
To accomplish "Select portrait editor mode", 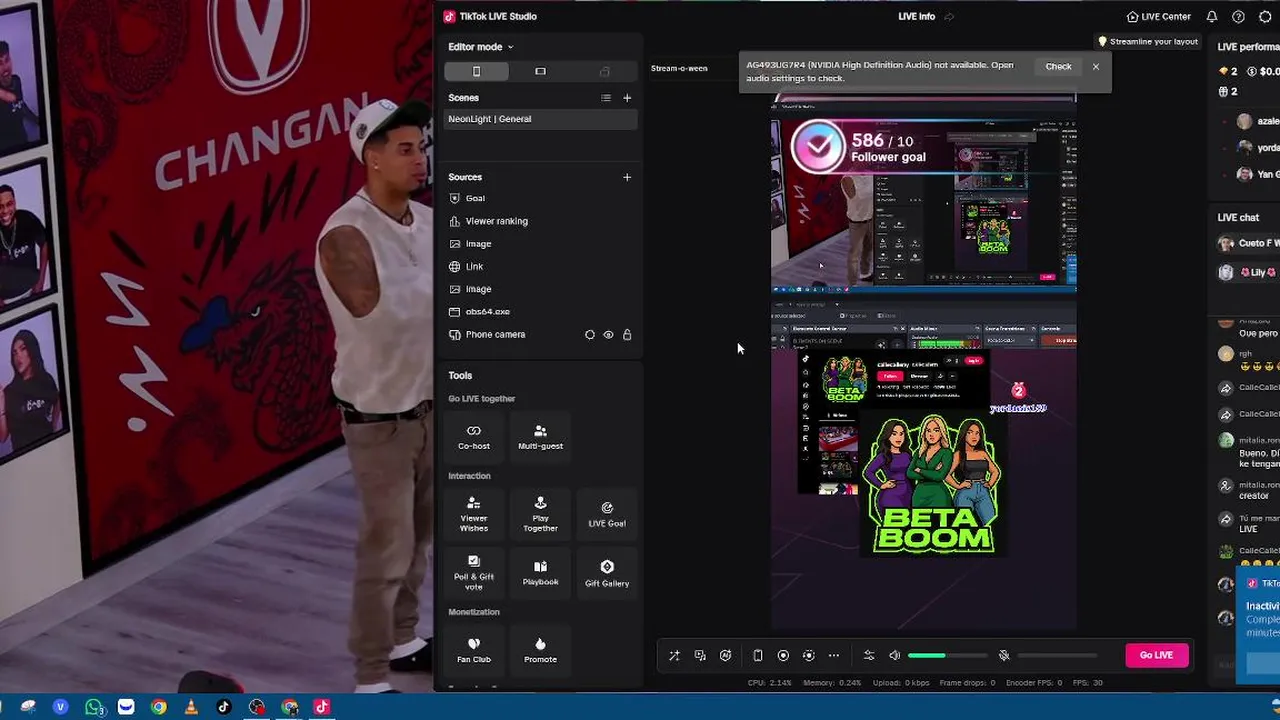I will 476,71.
